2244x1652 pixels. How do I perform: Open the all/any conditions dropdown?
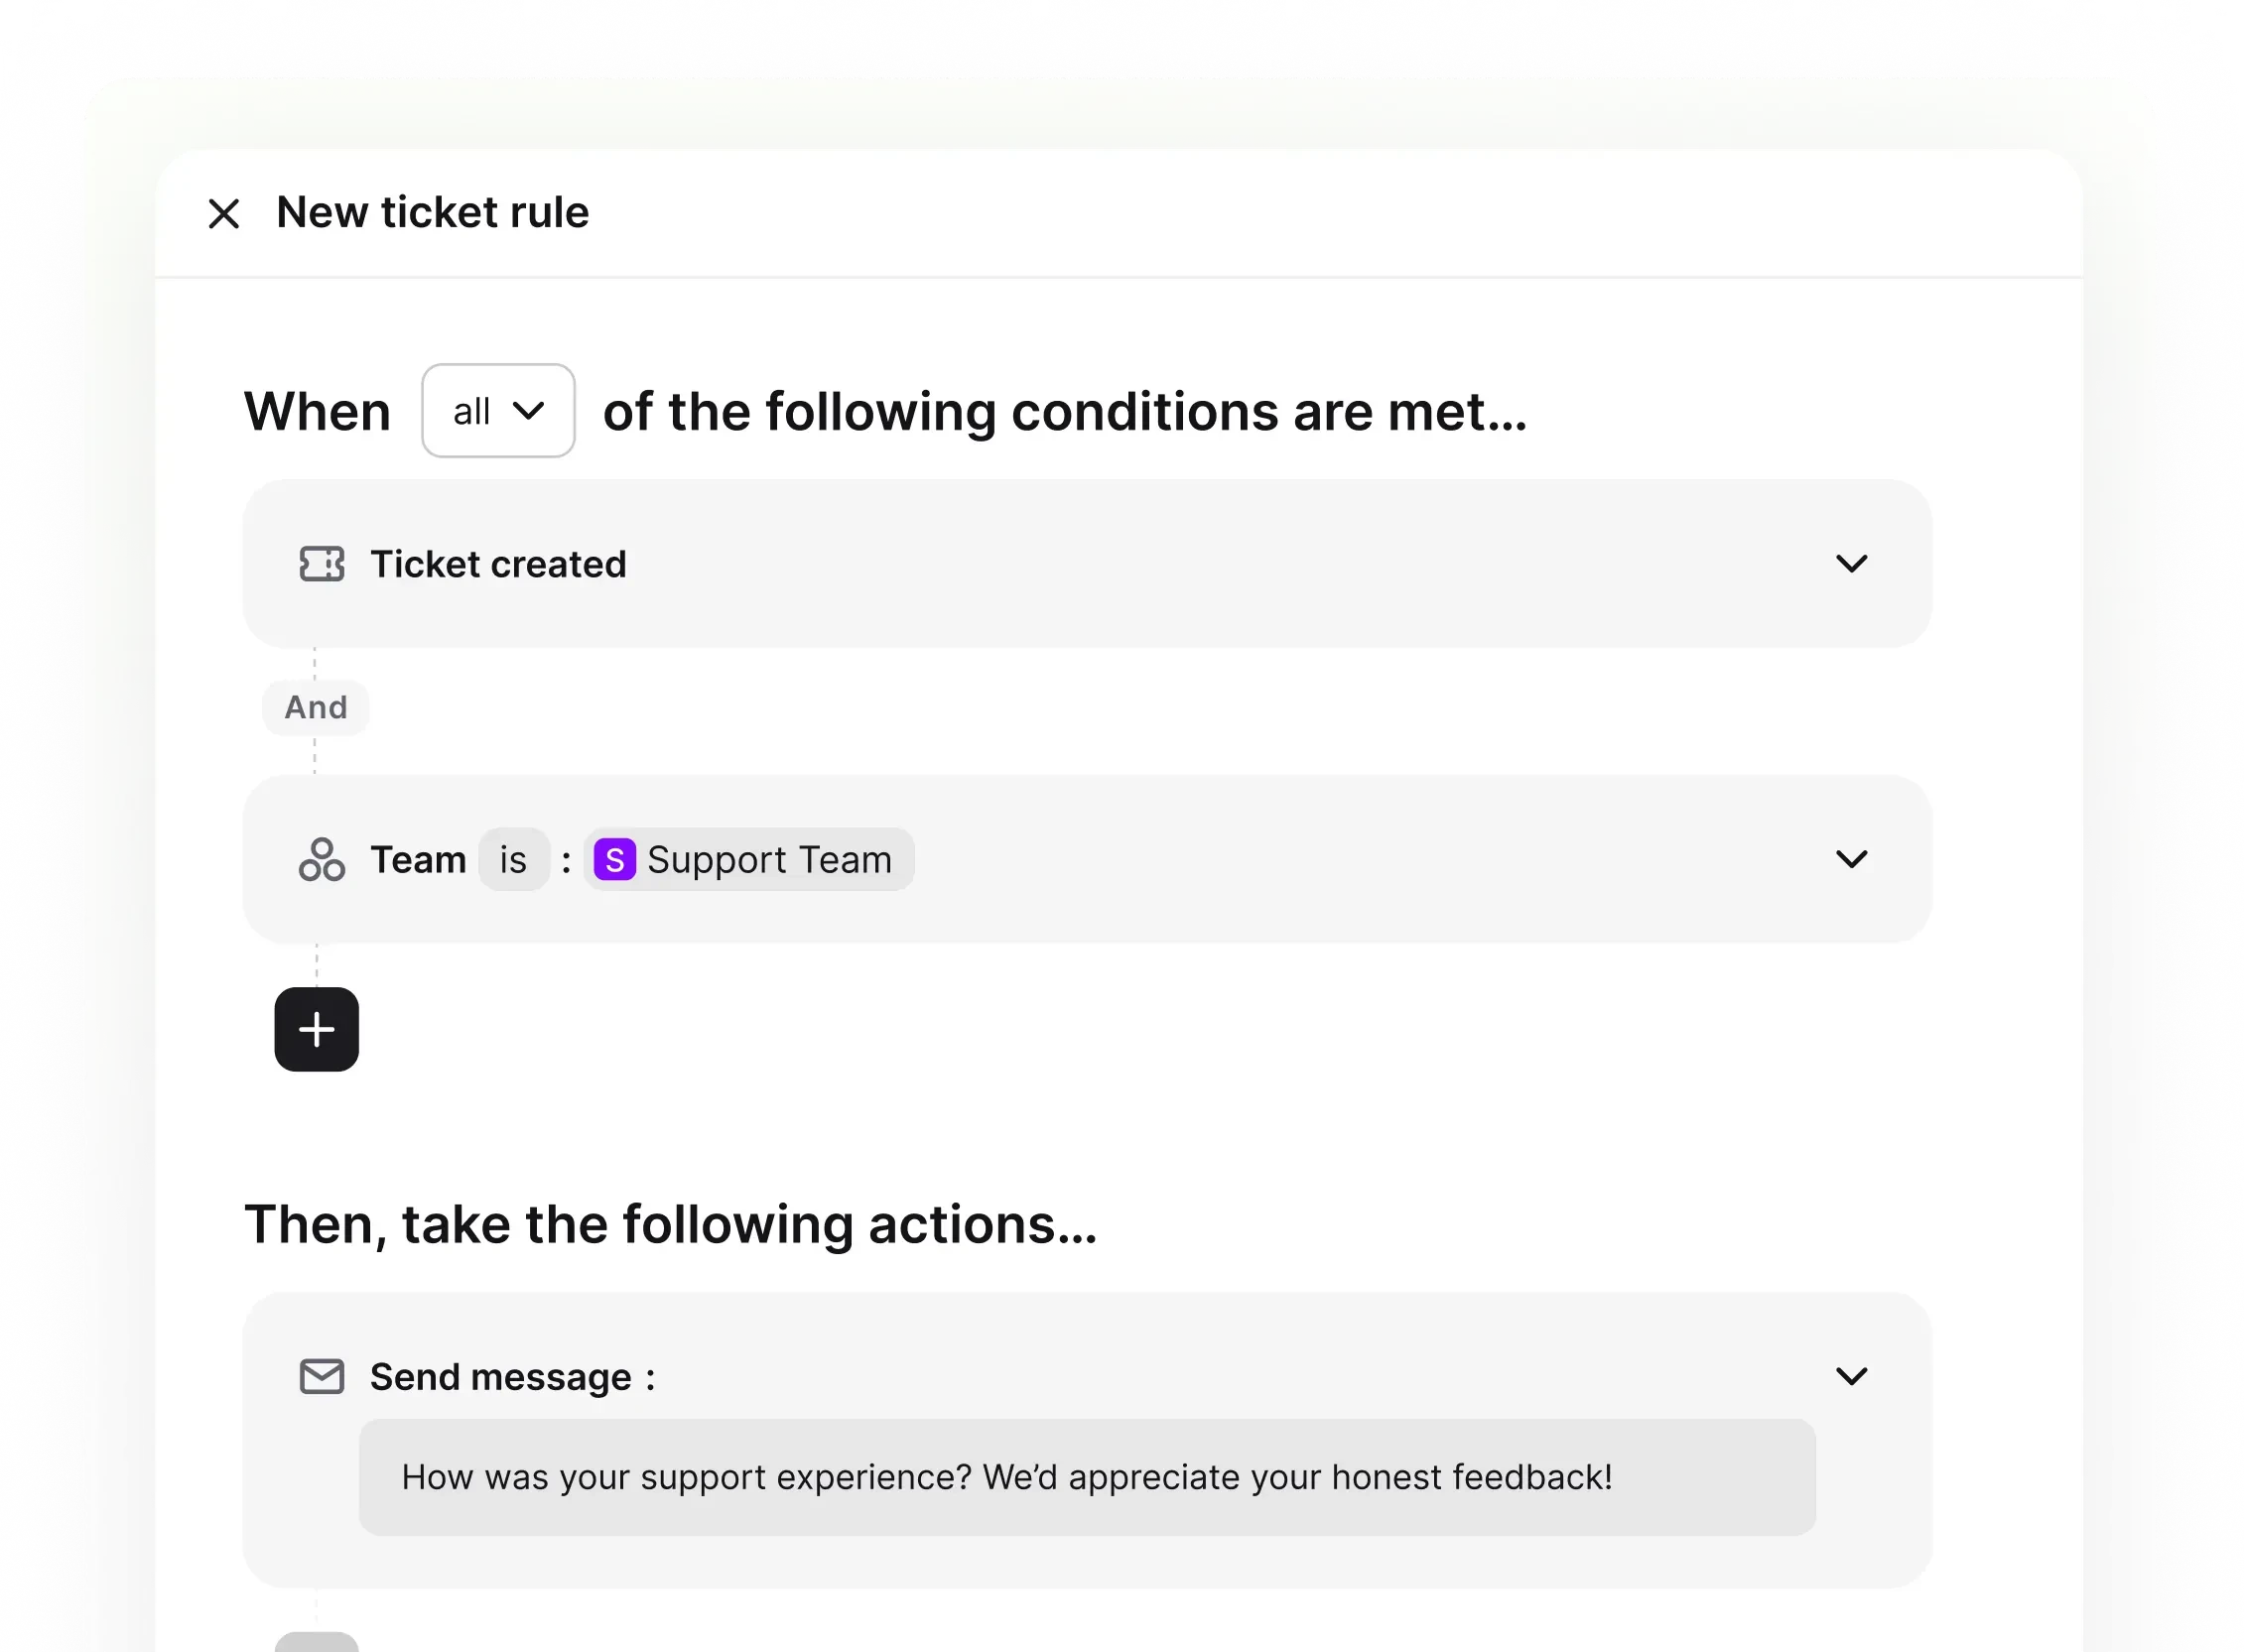tap(497, 410)
